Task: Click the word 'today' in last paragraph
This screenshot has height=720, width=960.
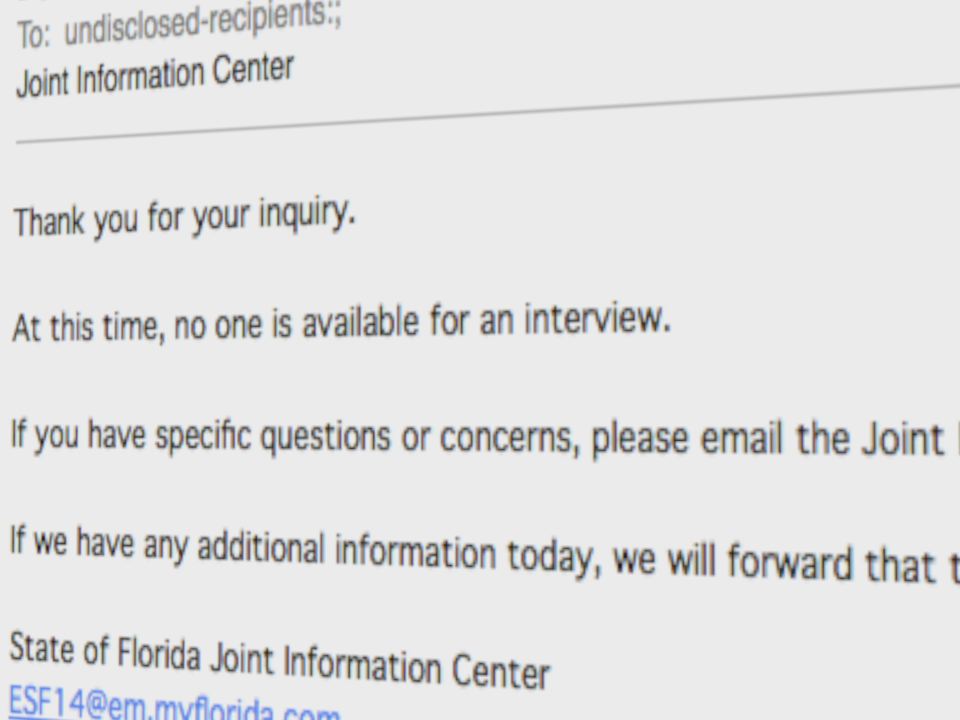Action: click(551, 557)
